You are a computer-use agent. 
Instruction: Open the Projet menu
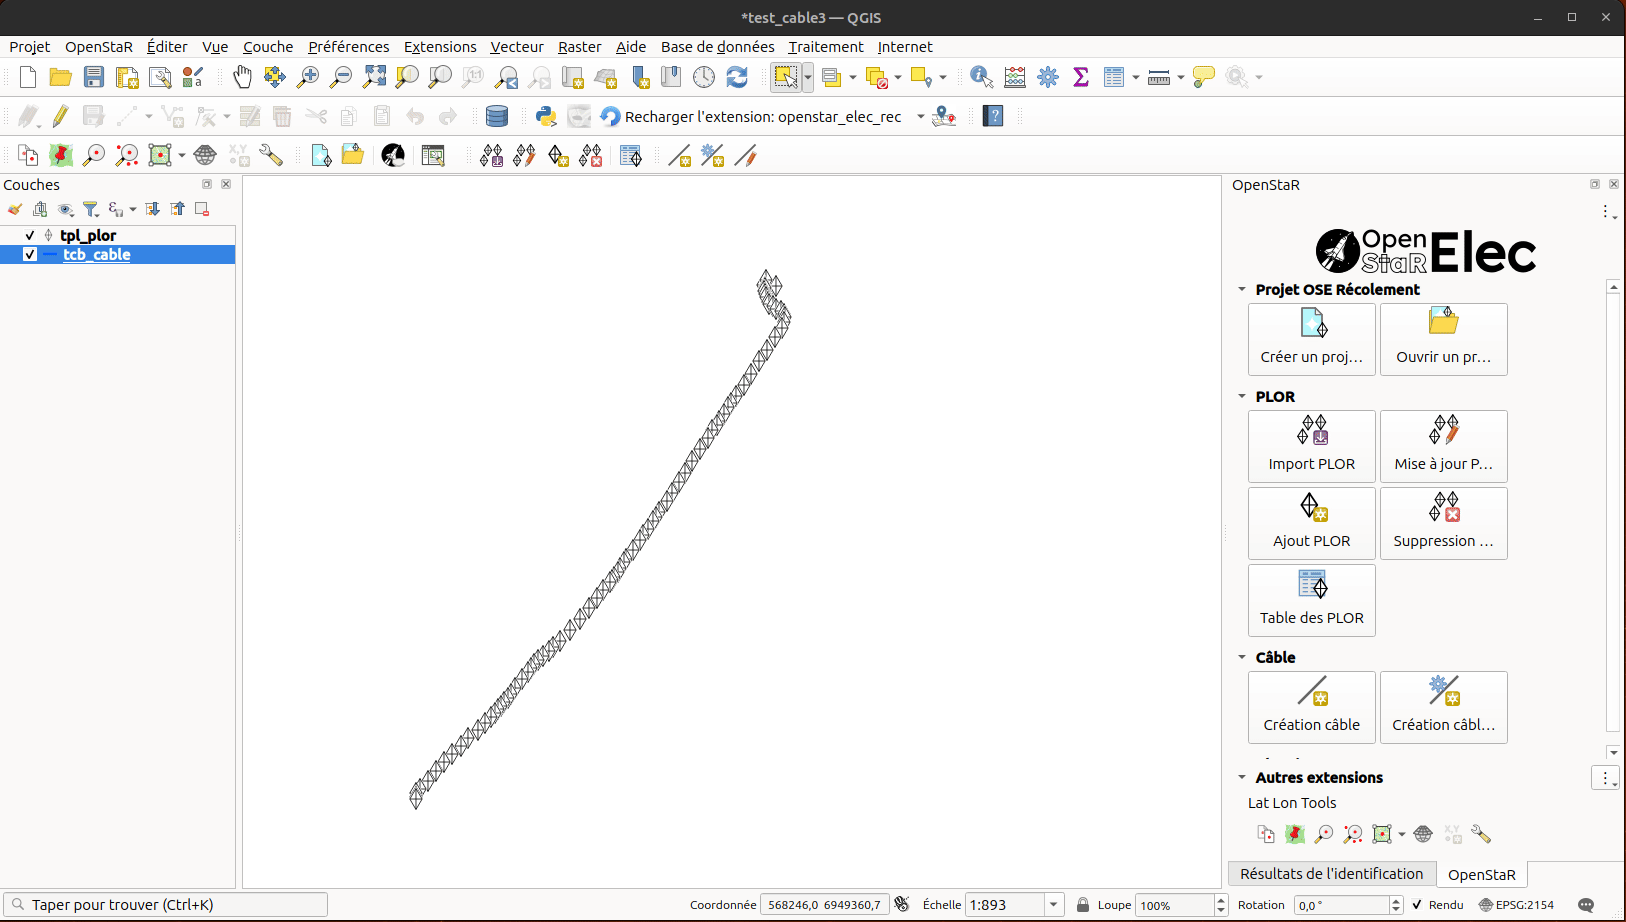pyautogui.click(x=30, y=47)
